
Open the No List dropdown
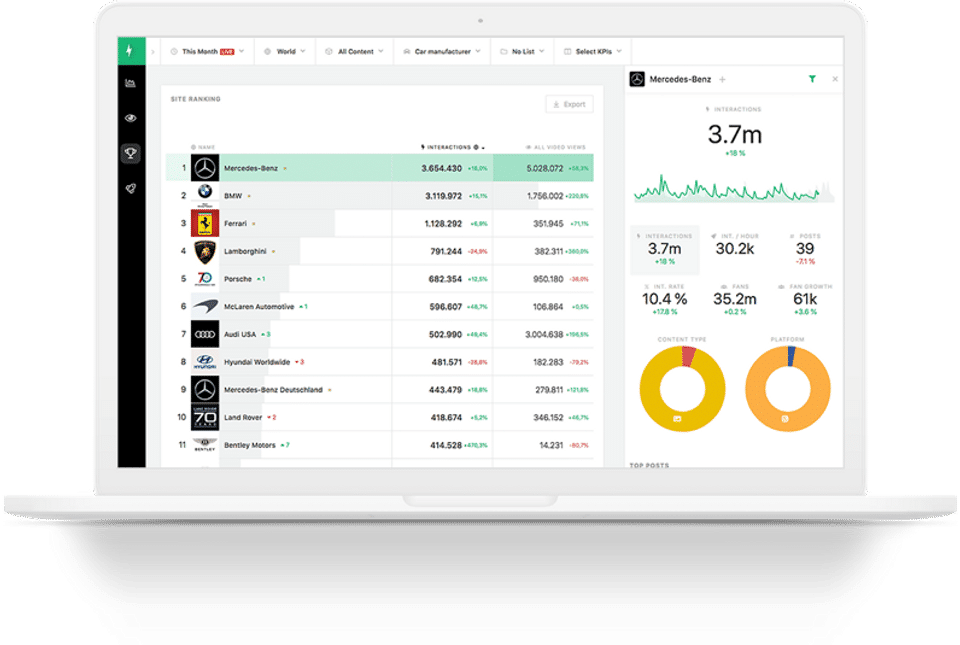click(522, 51)
